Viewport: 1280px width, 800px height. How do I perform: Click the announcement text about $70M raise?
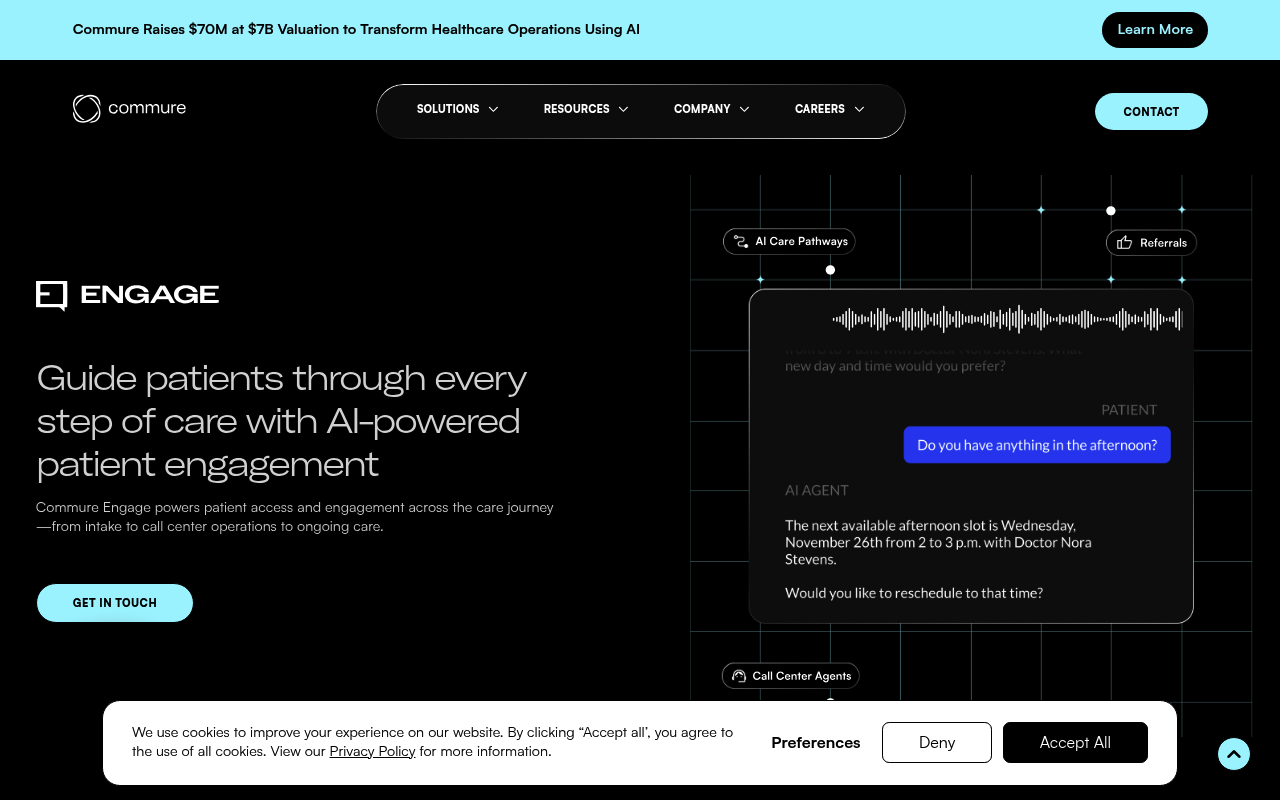click(356, 29)
